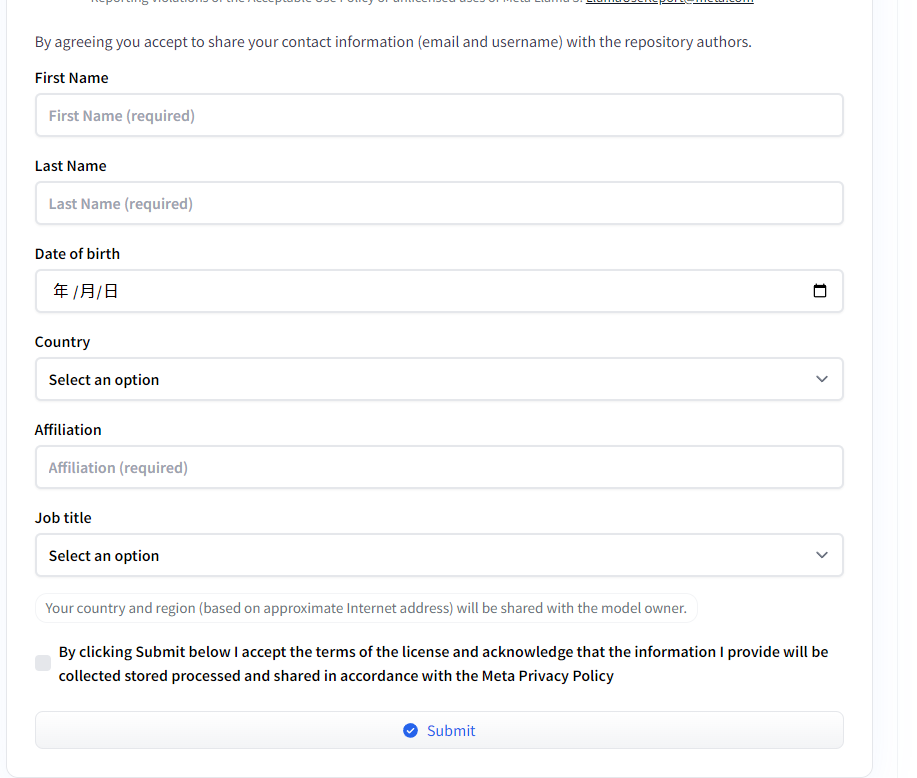Select the day (日) date segment

click(x=111, y=291)
